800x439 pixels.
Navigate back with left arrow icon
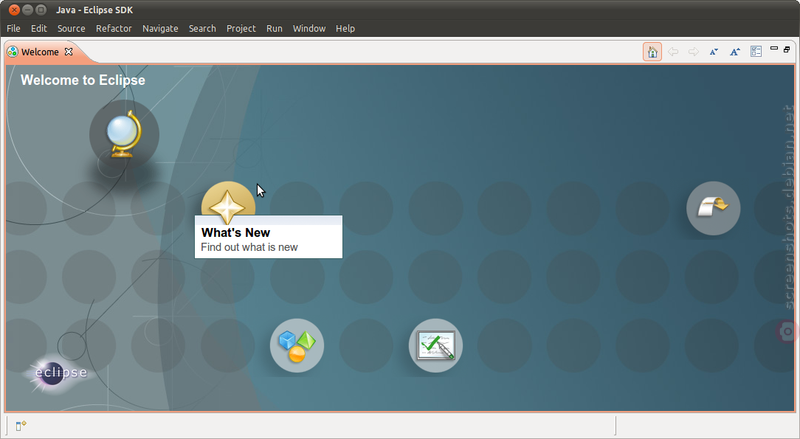coord(673,52)
